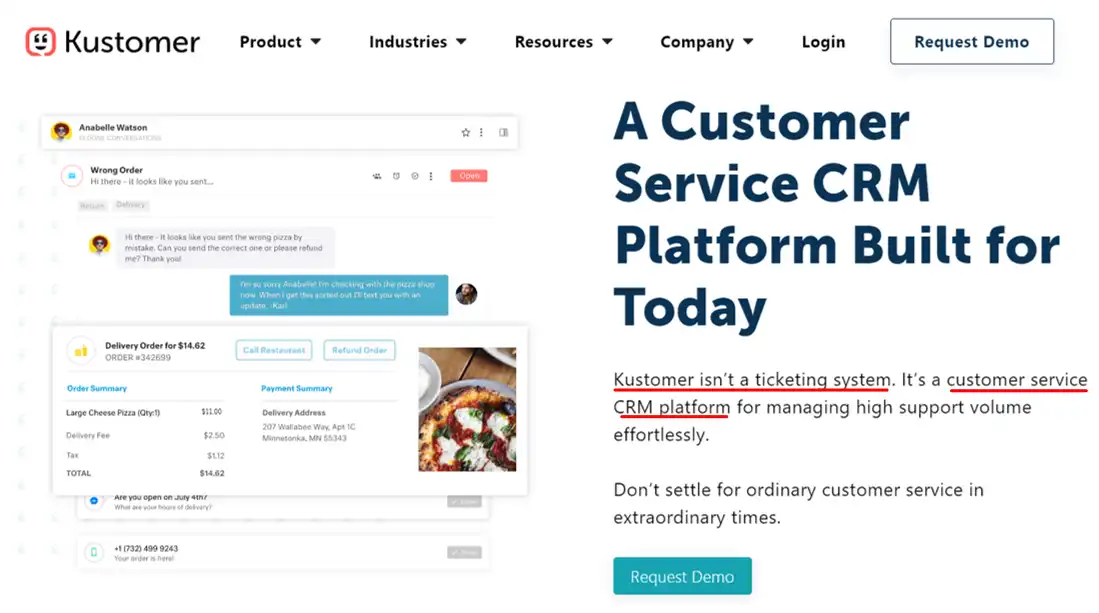Open the Product menu label
1099x613 pixels.
pyautogui.click(x=271, y=42)
